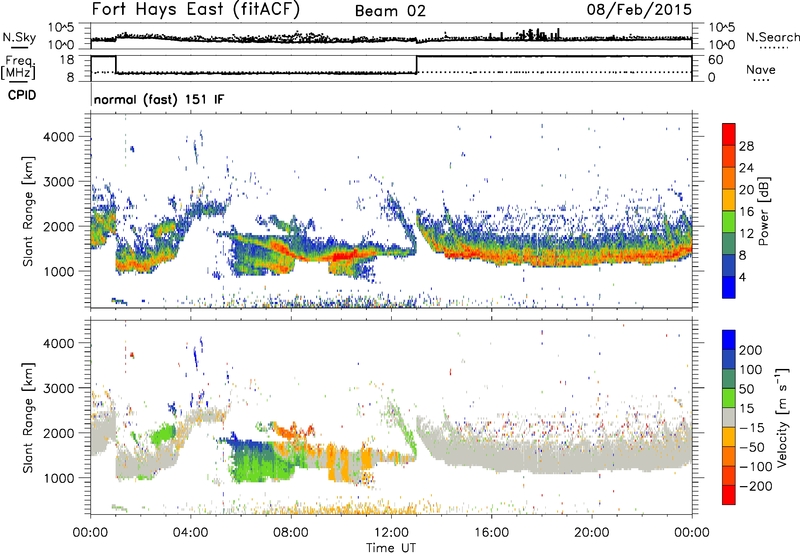The width and height of the screenshot is (800, 554).
Task: Select the 'CPID' row label
Action: 22,95
